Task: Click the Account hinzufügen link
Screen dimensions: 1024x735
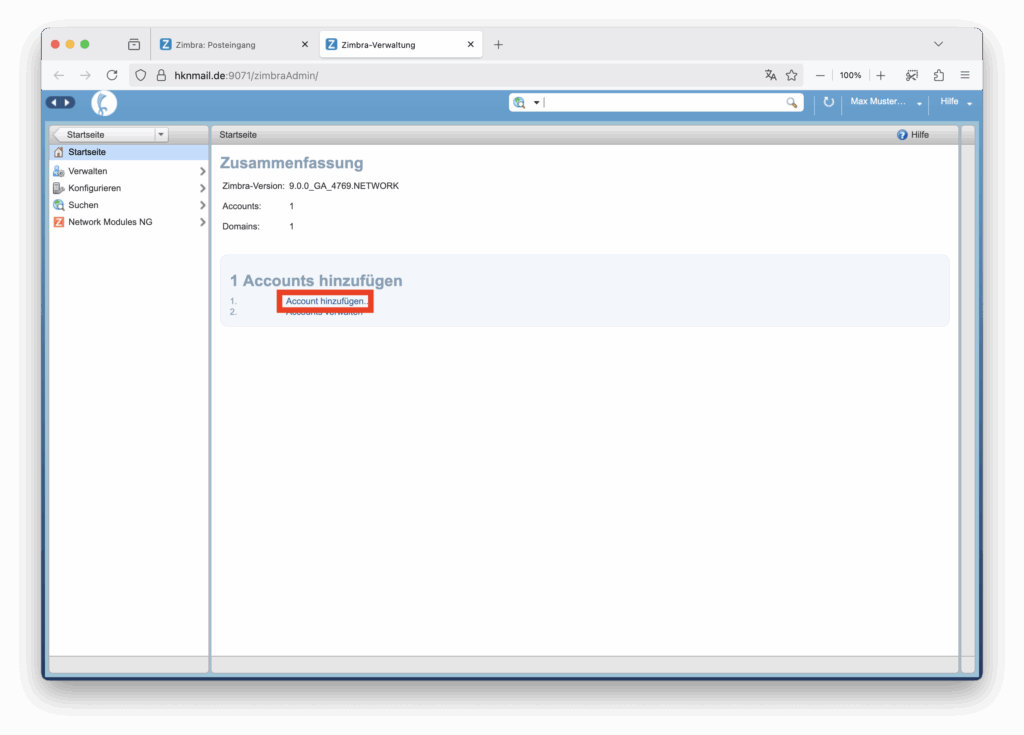Action: pos(326,301)
